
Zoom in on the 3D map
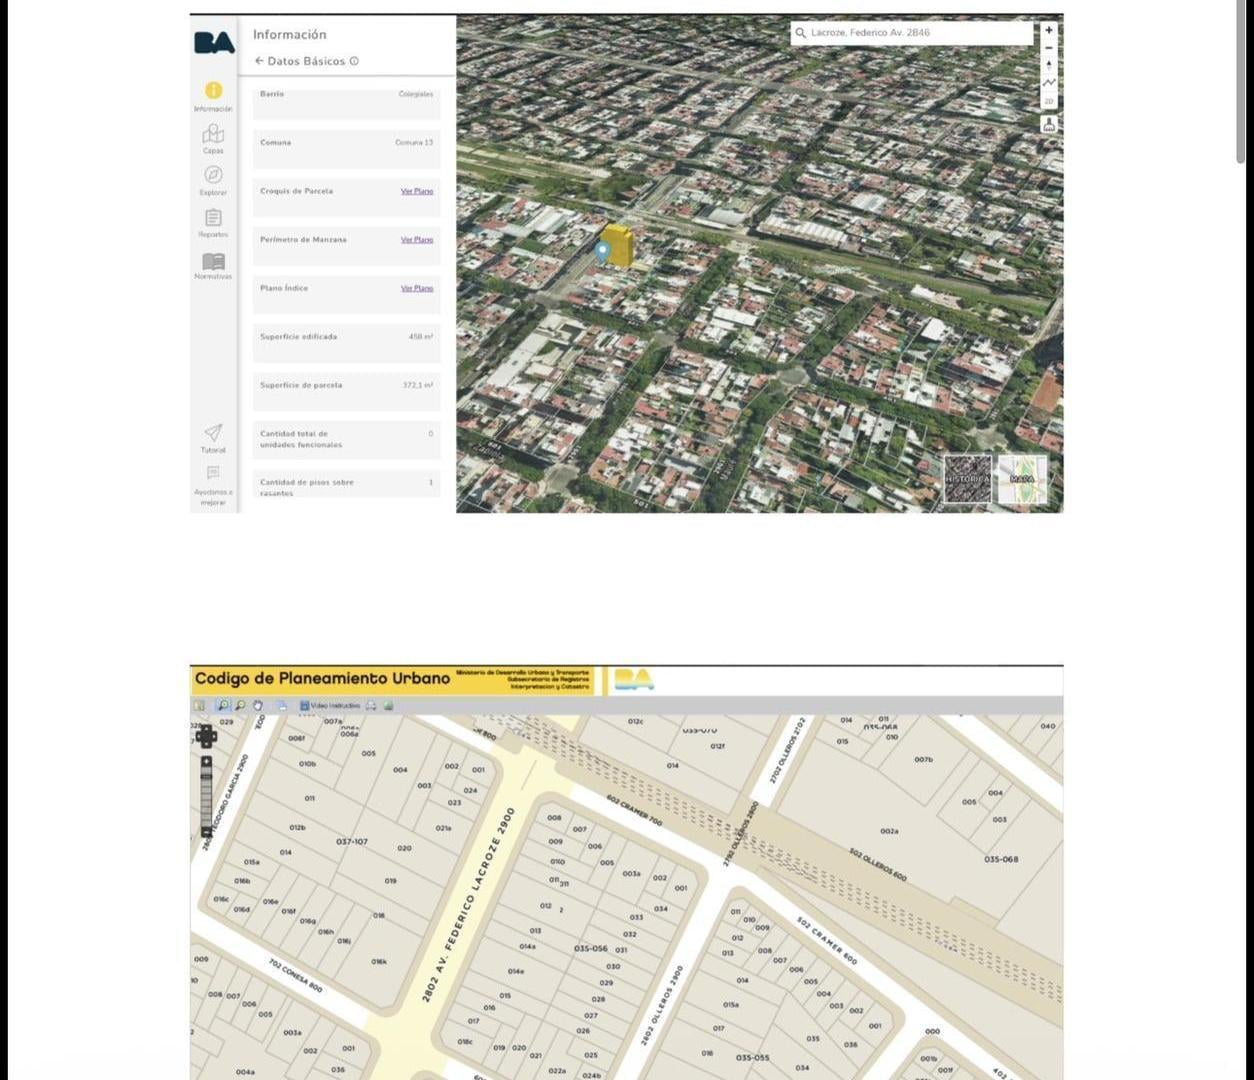[1049, 30]
